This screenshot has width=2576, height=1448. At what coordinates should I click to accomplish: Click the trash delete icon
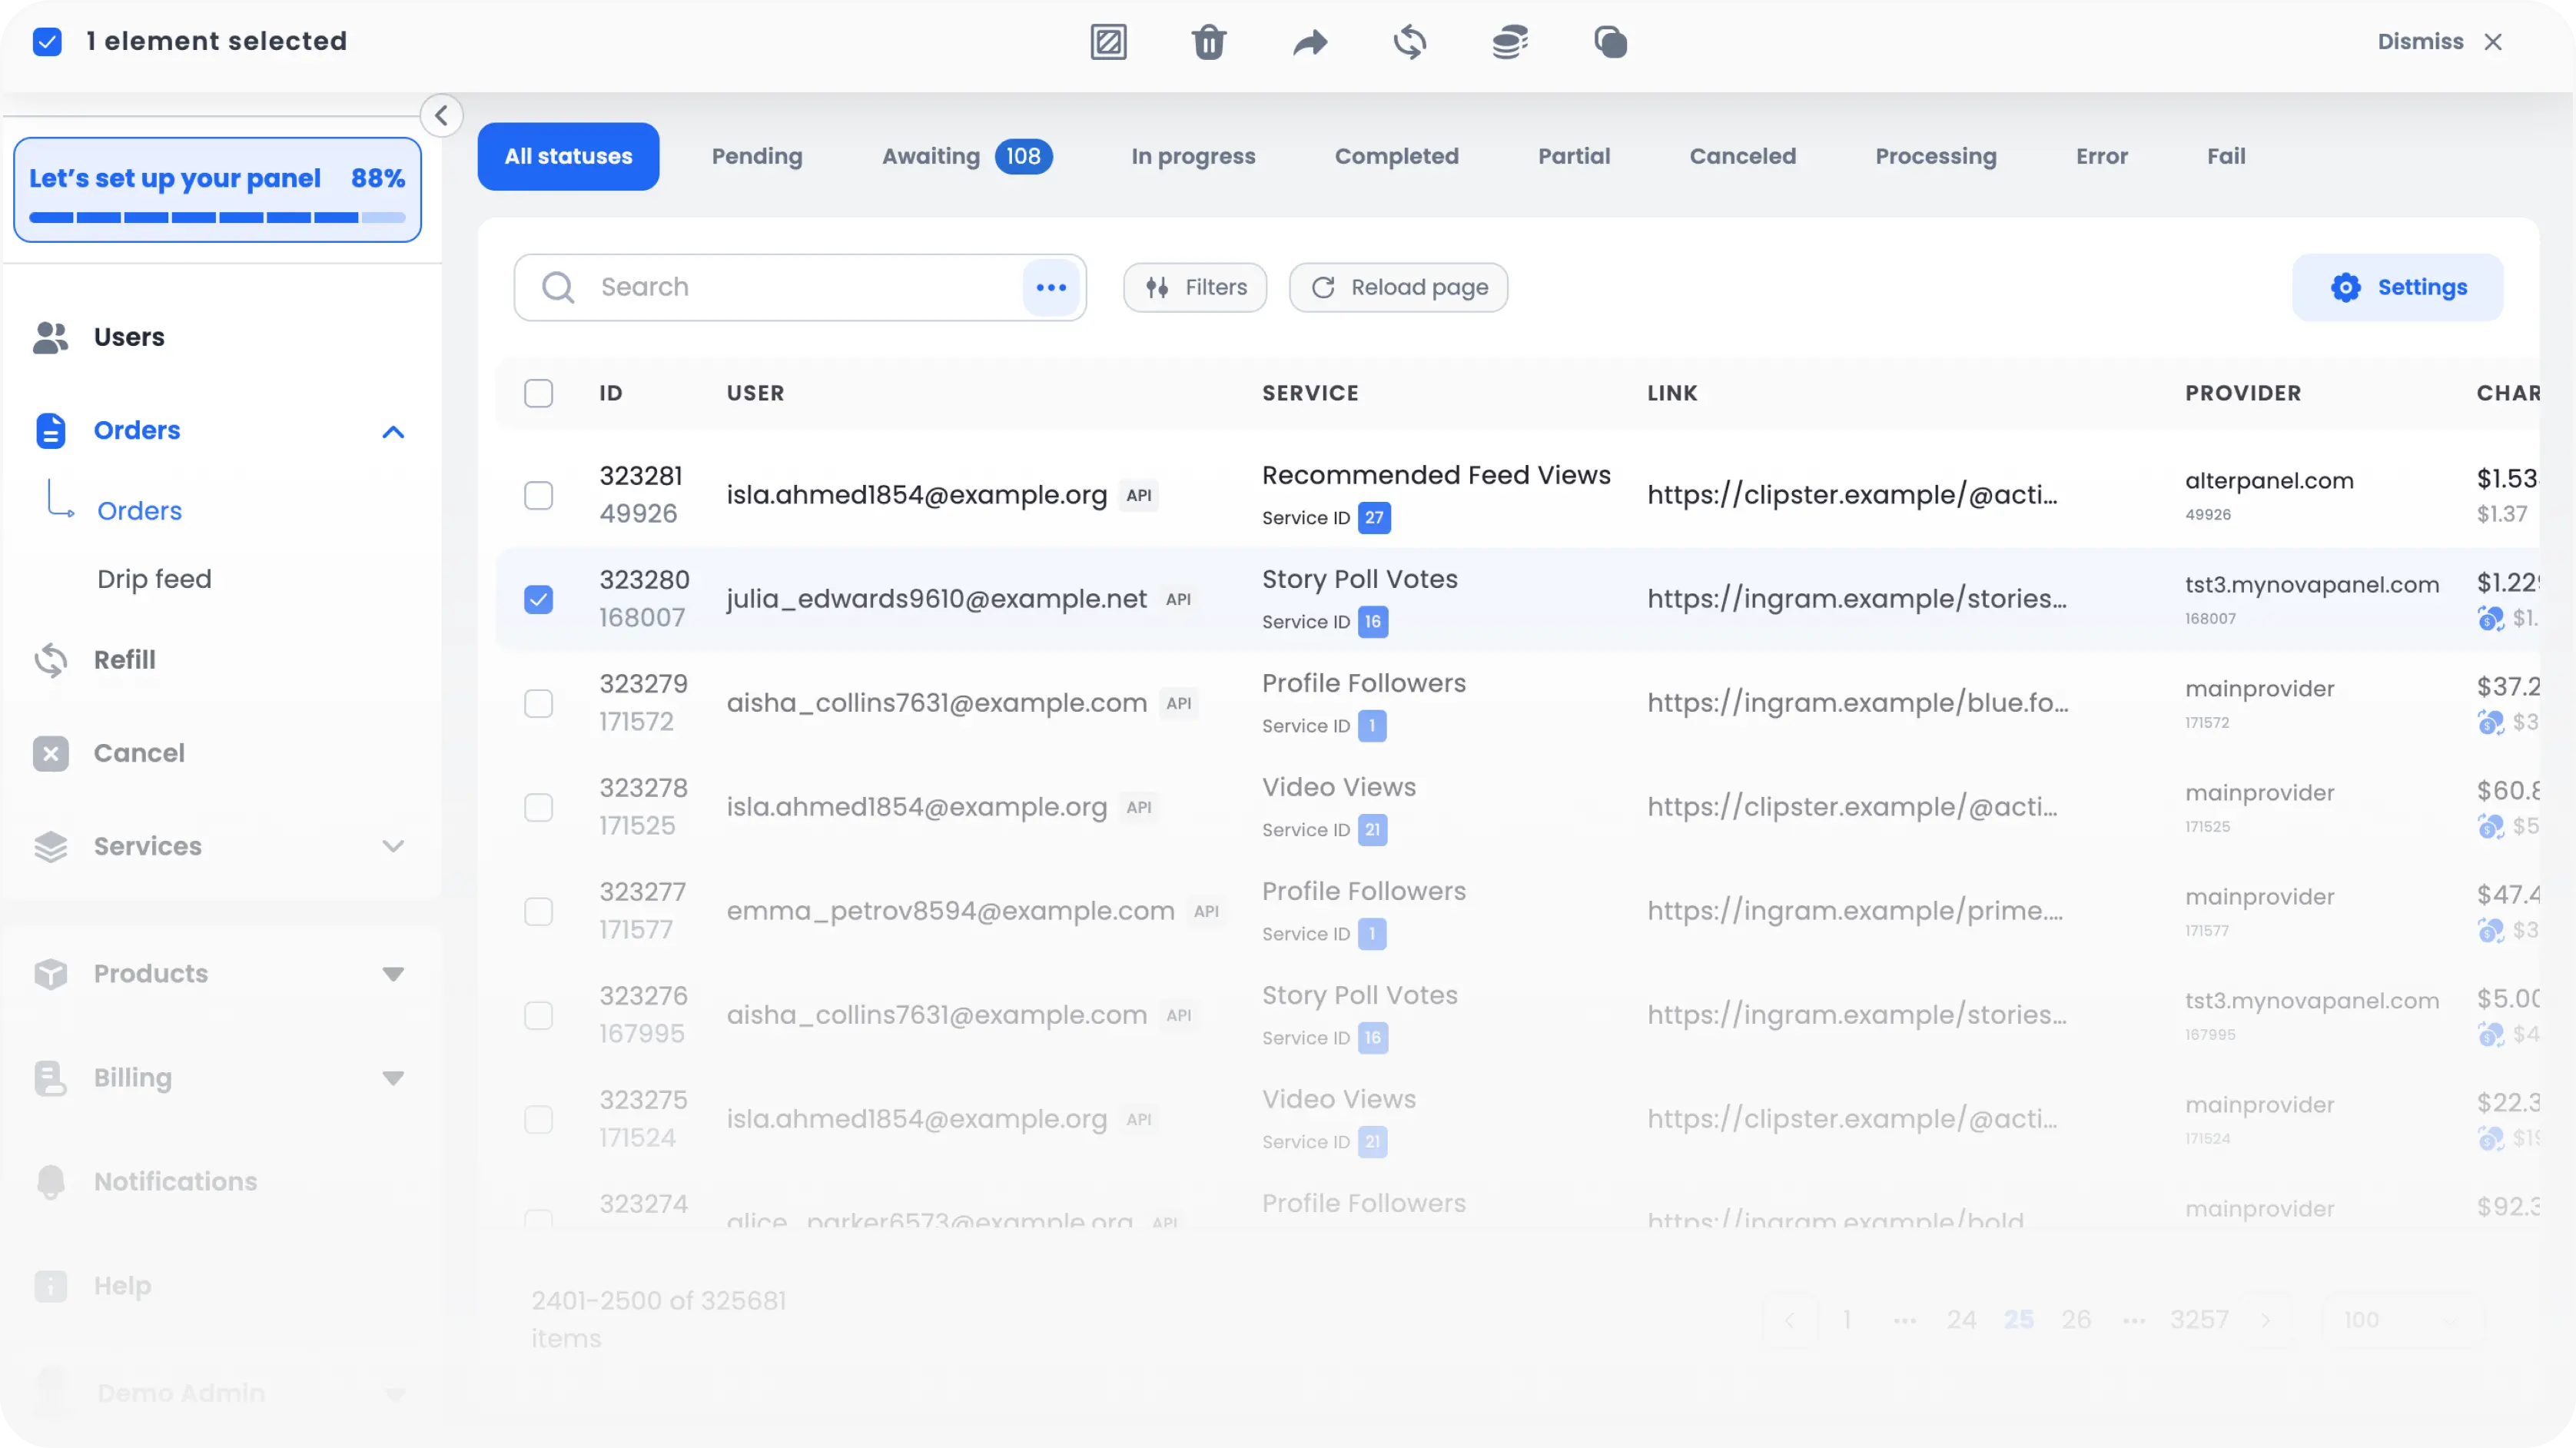[1208, 42]
